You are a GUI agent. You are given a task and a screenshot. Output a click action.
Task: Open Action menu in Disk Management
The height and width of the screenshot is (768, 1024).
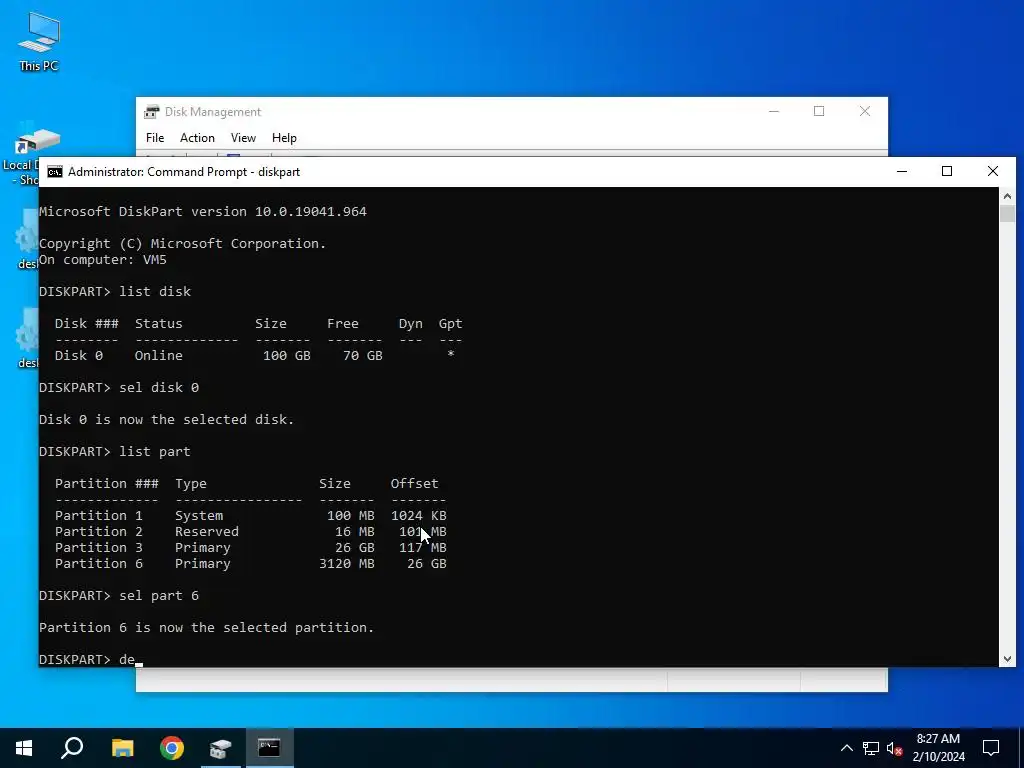[x=197, y=138]
